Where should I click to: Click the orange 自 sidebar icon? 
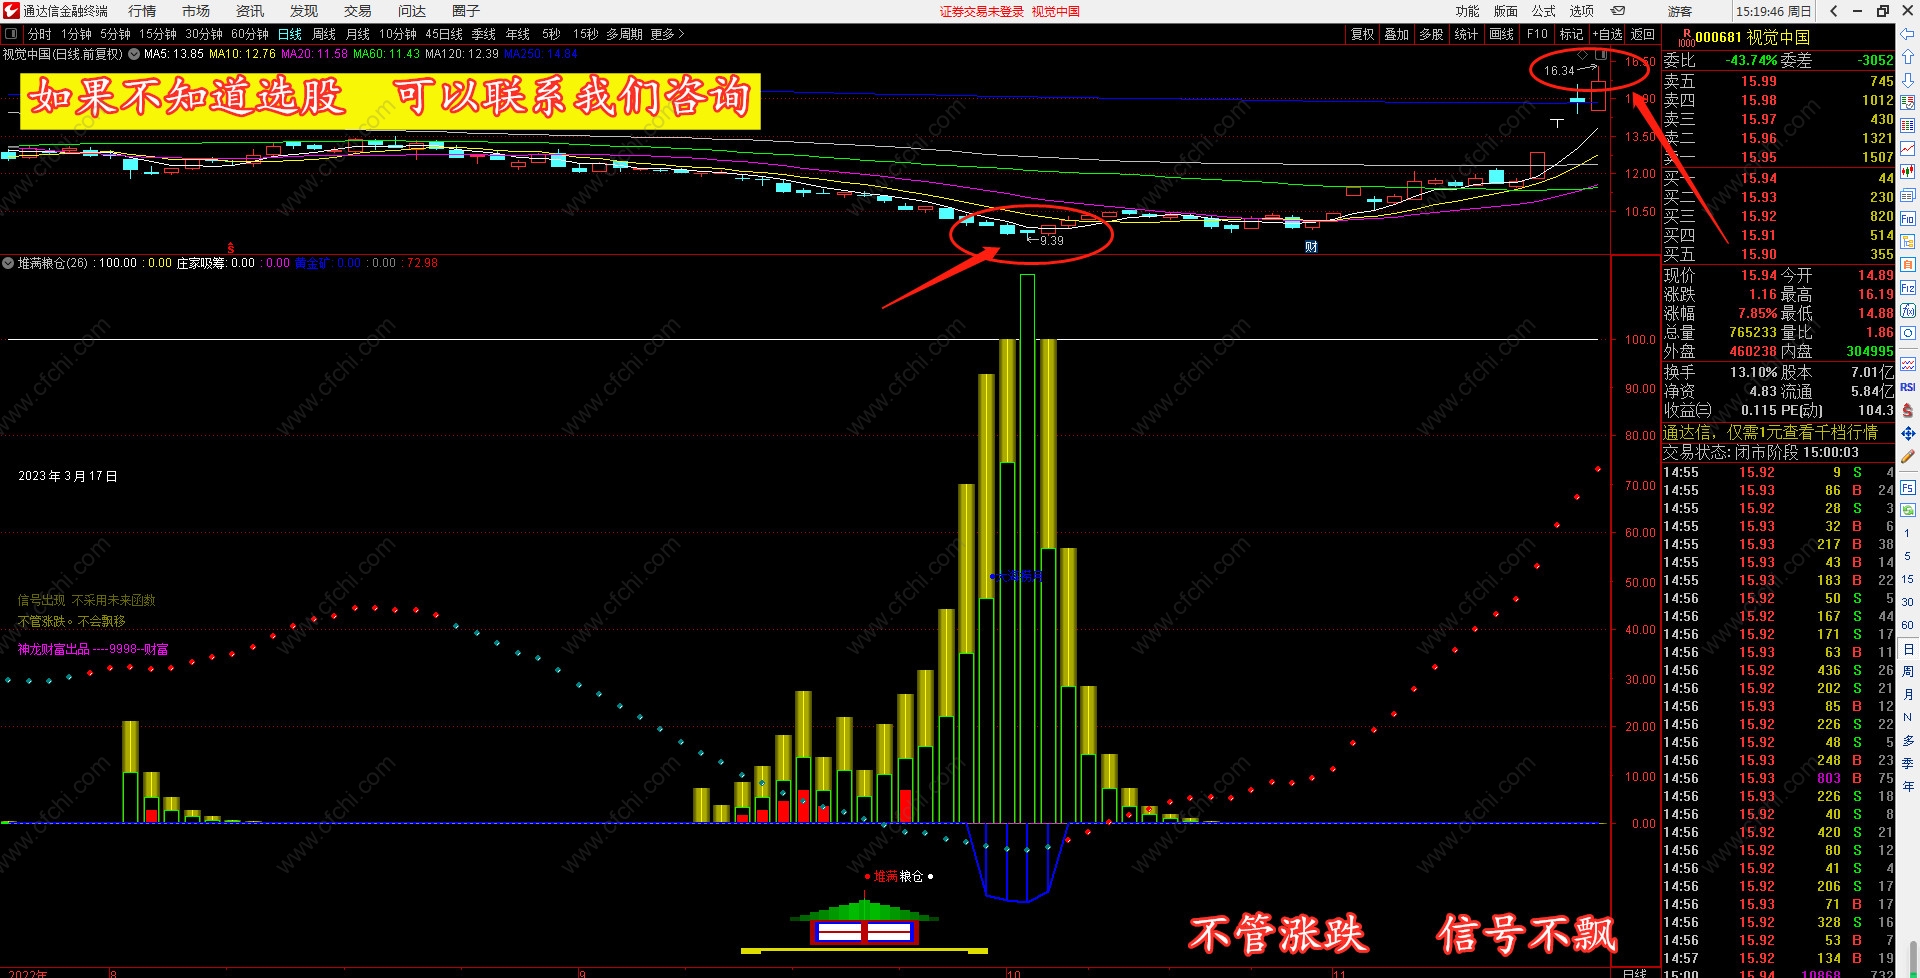click(1907, 264)
